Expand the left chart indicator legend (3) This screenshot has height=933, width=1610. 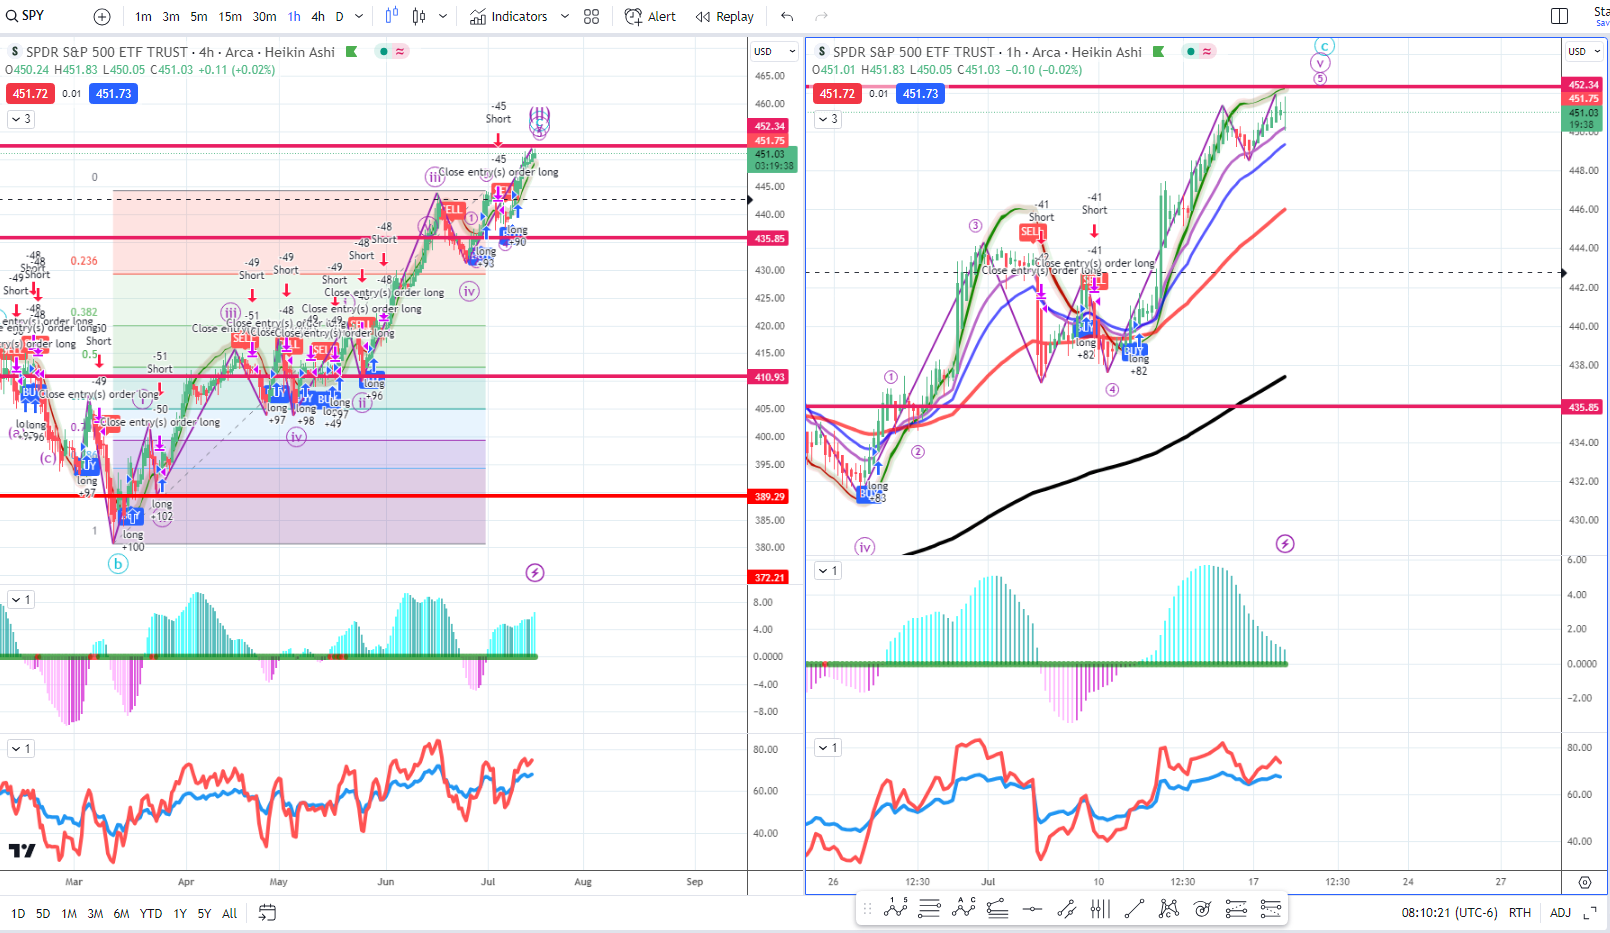tap(20, 119)
